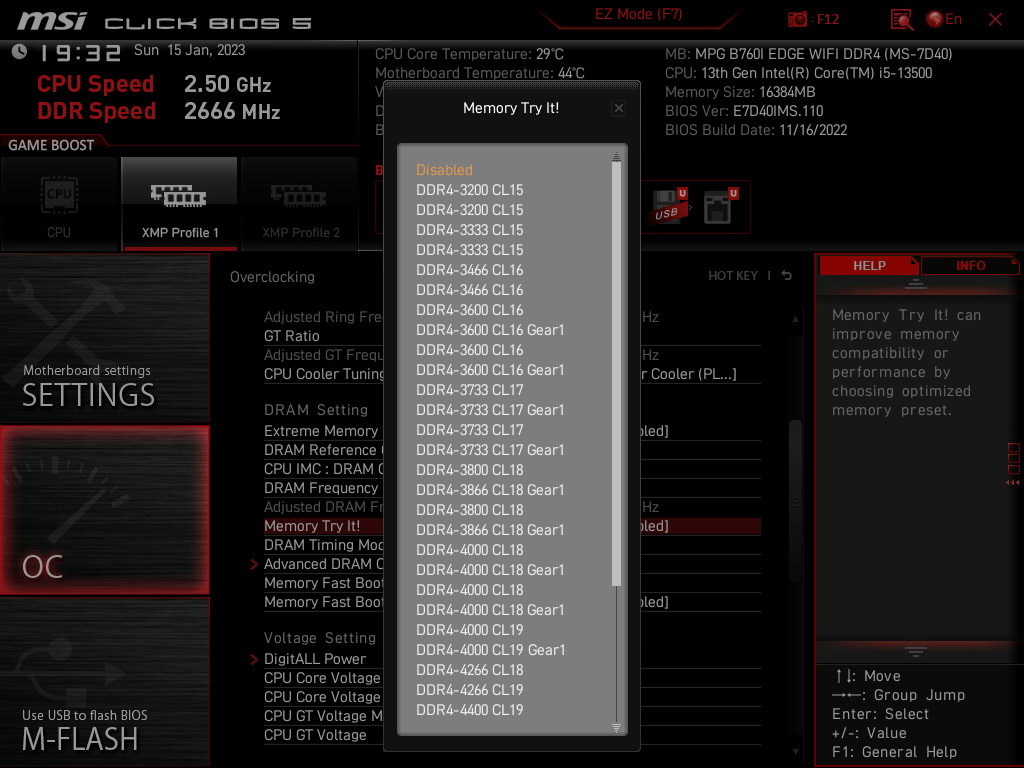Toggle XMP Profile 2

pos(300,204)
